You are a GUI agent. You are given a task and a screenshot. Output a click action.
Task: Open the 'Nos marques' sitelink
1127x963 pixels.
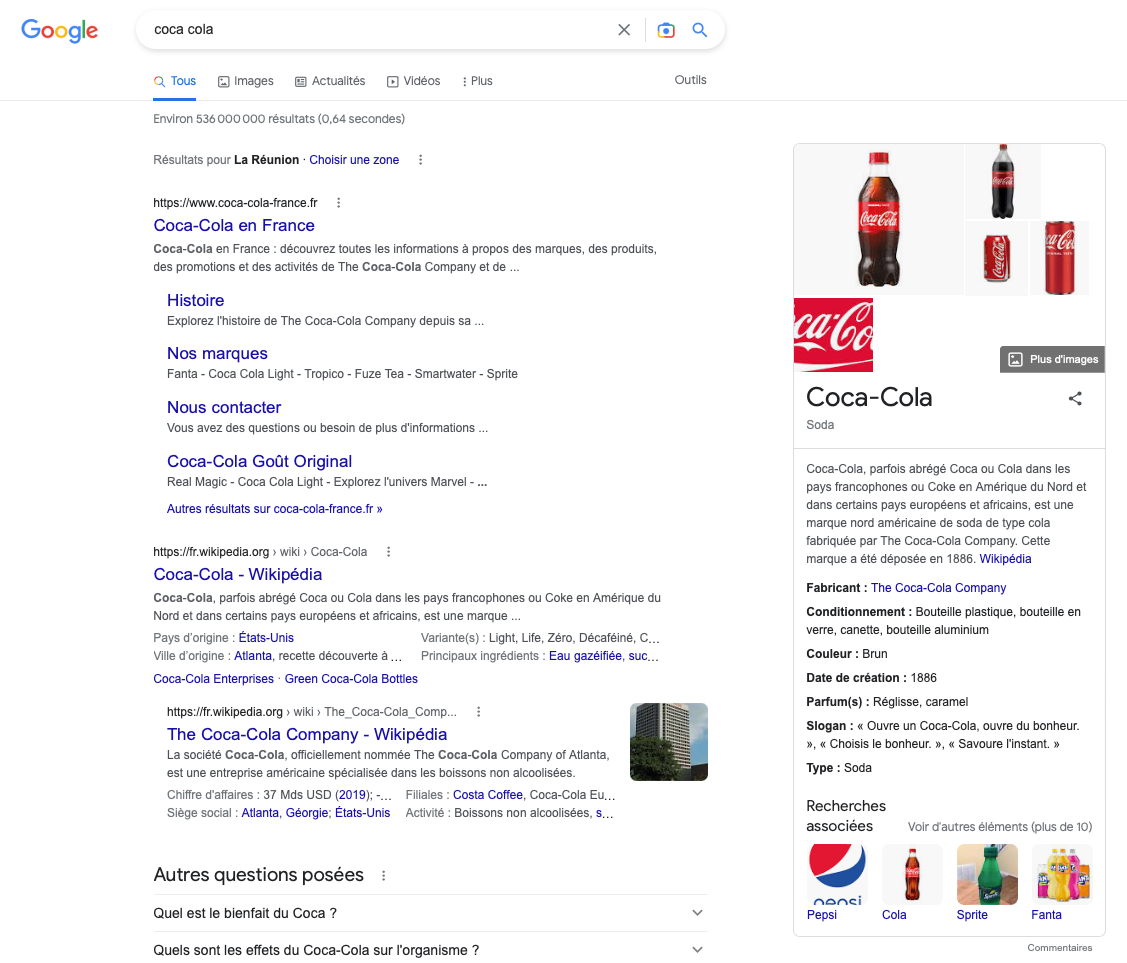click(217, 354)
